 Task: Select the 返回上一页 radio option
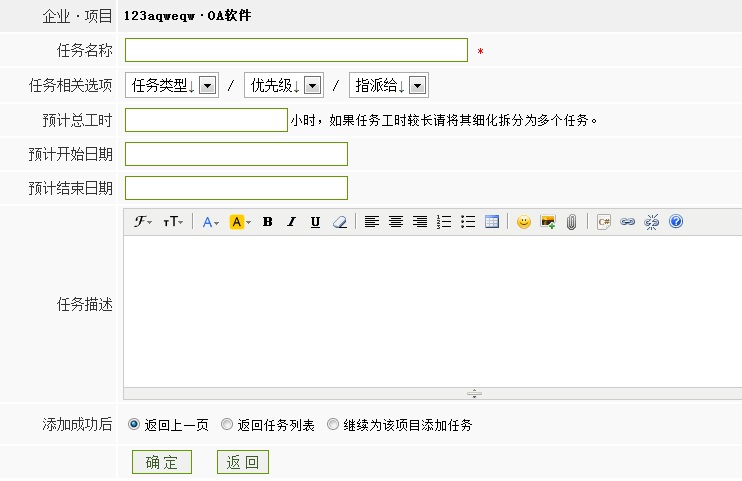(x=134, y=424)
